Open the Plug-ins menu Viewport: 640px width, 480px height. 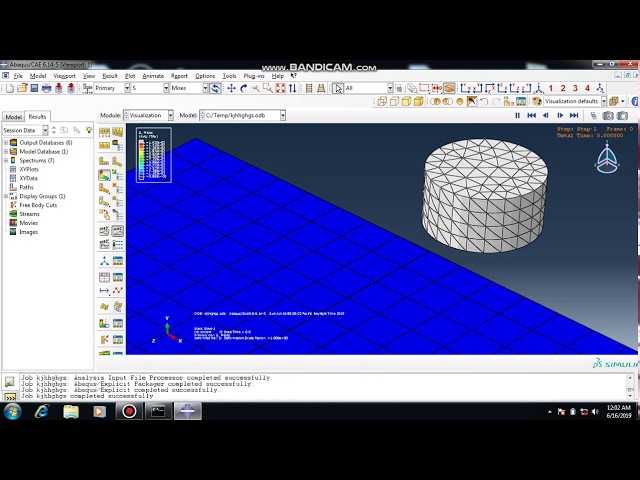click(x=254, y=76)
